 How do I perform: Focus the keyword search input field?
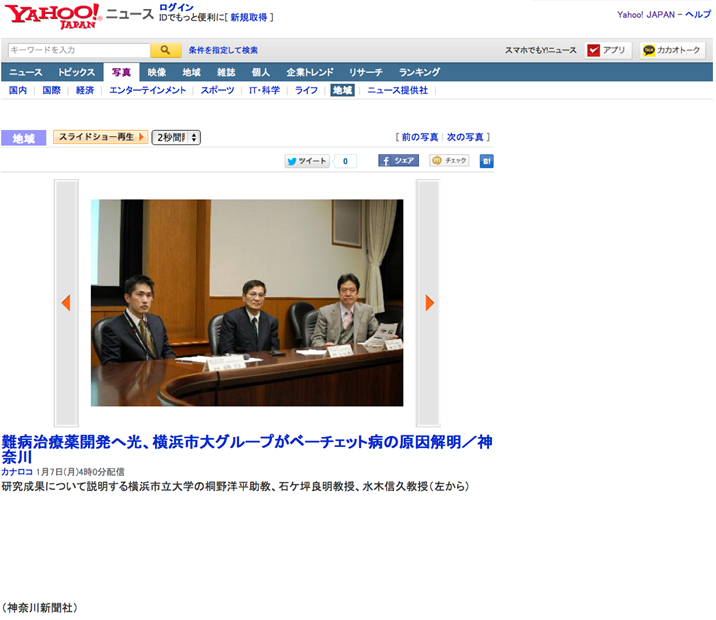(x=79, y=50)
